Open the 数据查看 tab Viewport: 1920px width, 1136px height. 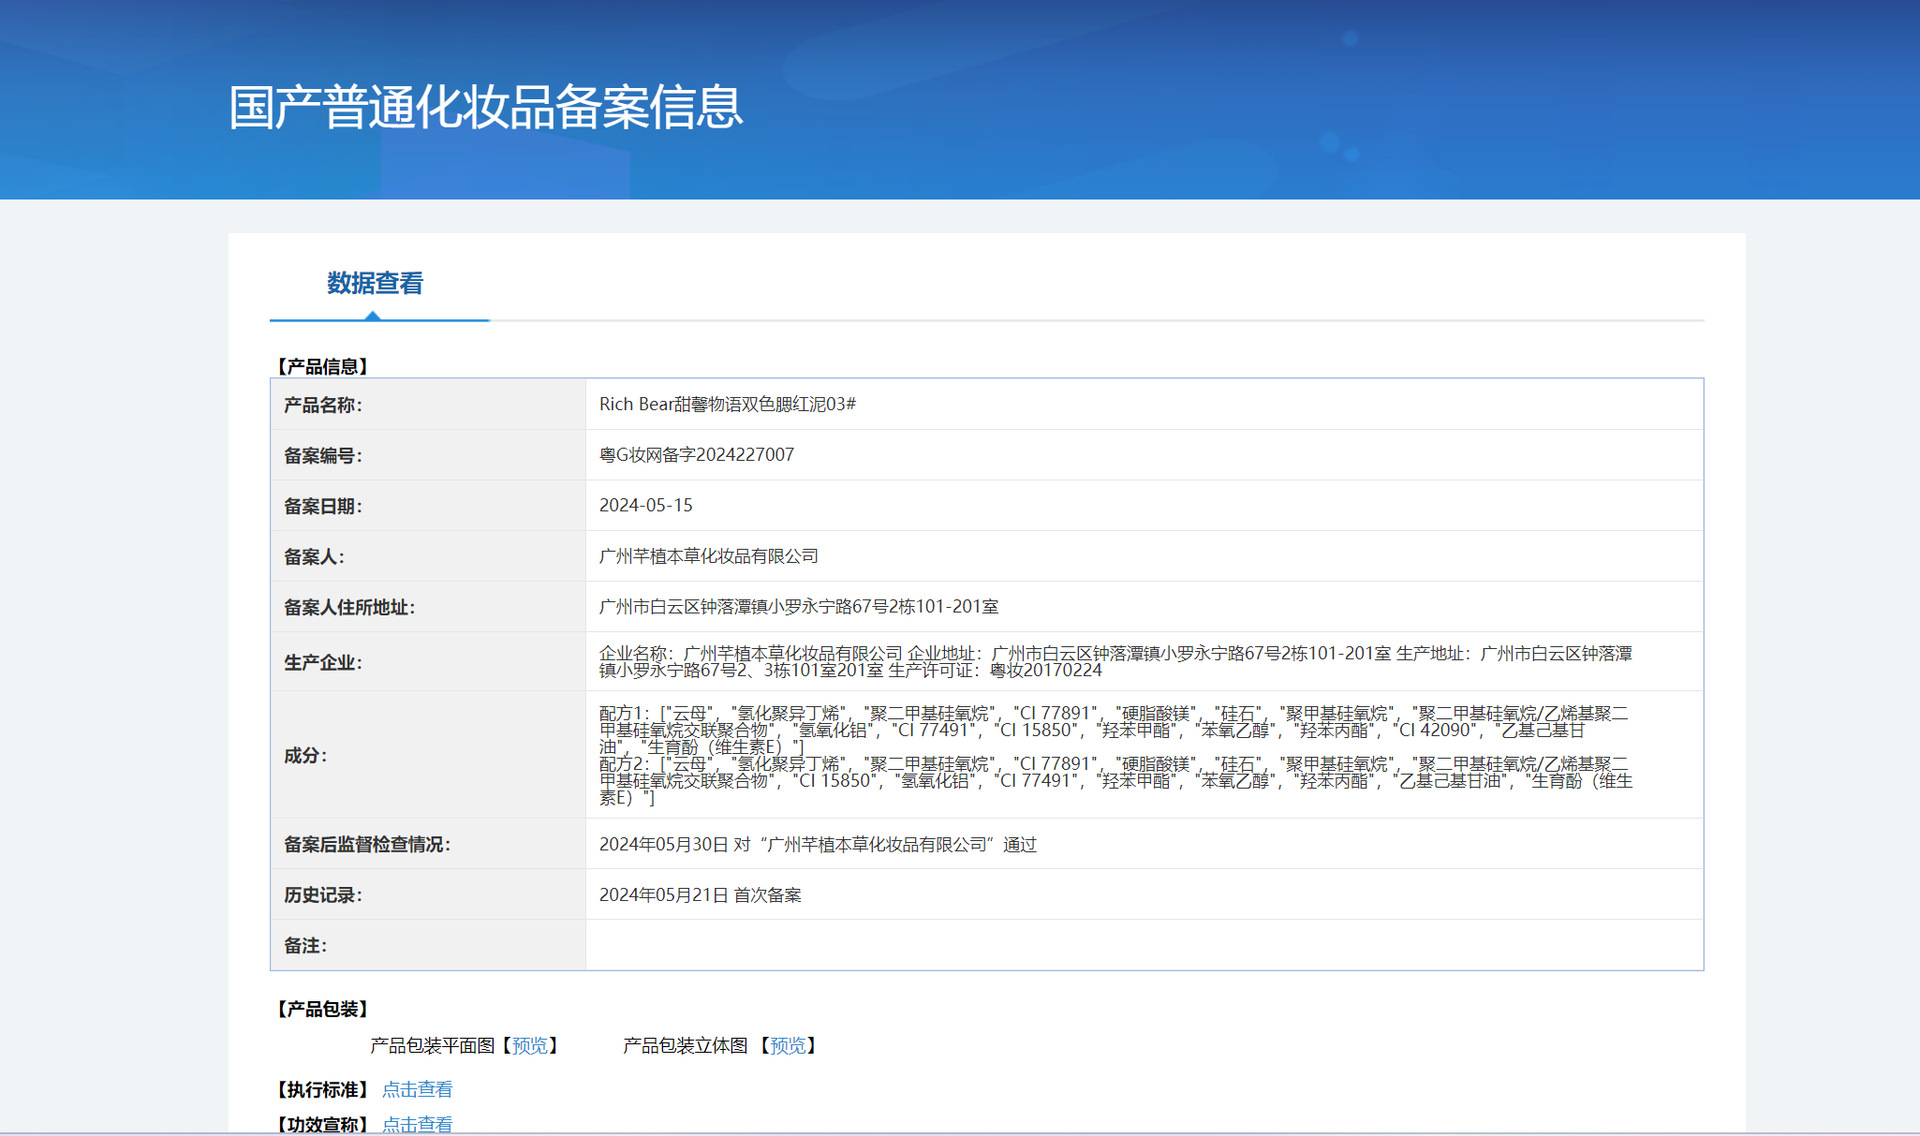tap(375, 284)
